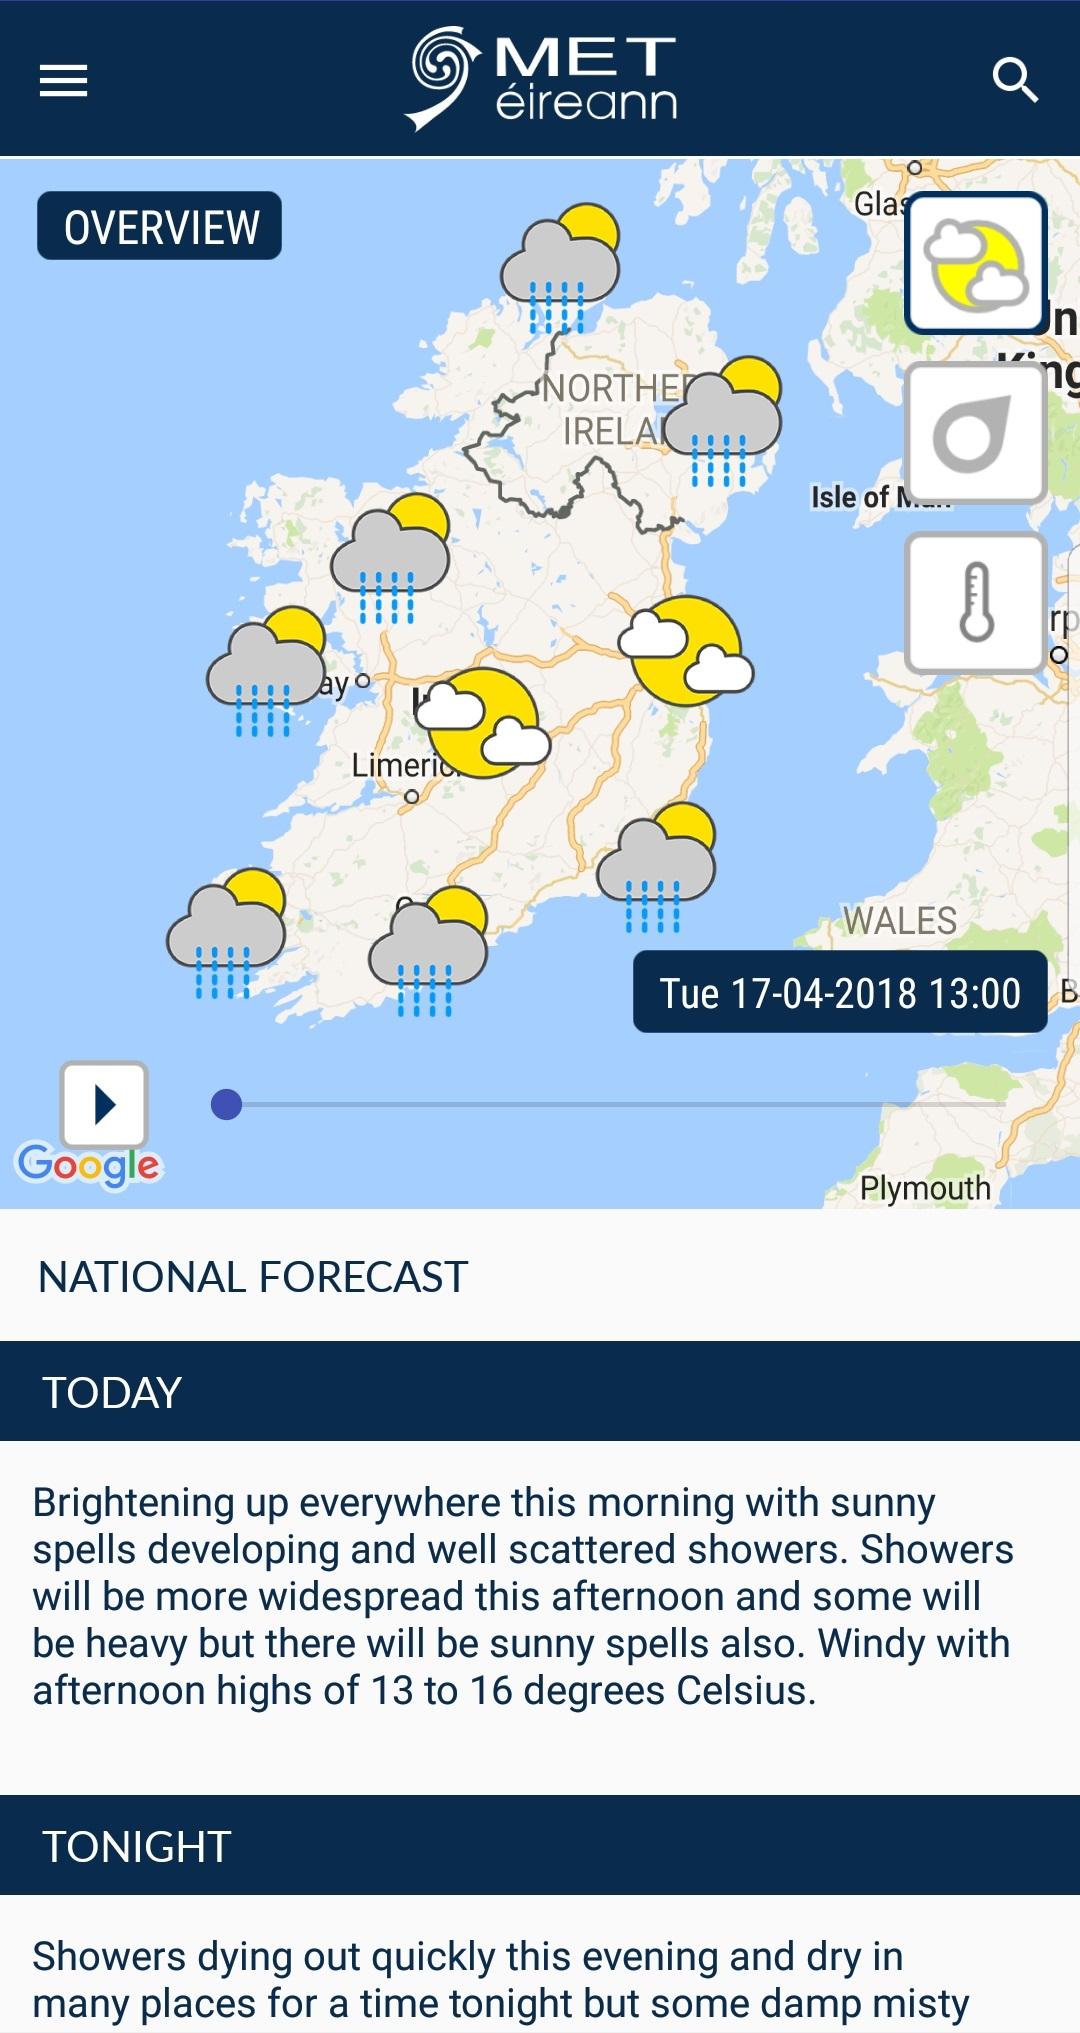Click the Tue 17-04-2018 13:00 time label

click(x=840, y=992)
